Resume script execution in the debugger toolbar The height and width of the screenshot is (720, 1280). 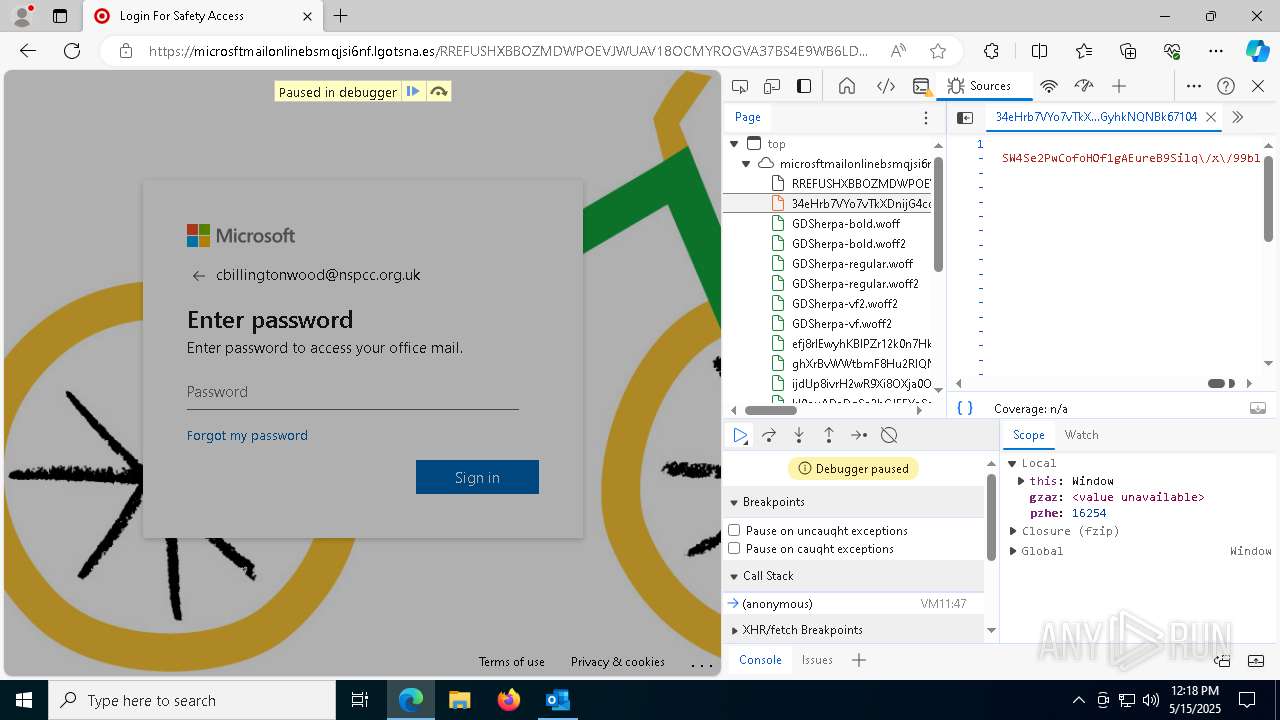pos(739,435)
